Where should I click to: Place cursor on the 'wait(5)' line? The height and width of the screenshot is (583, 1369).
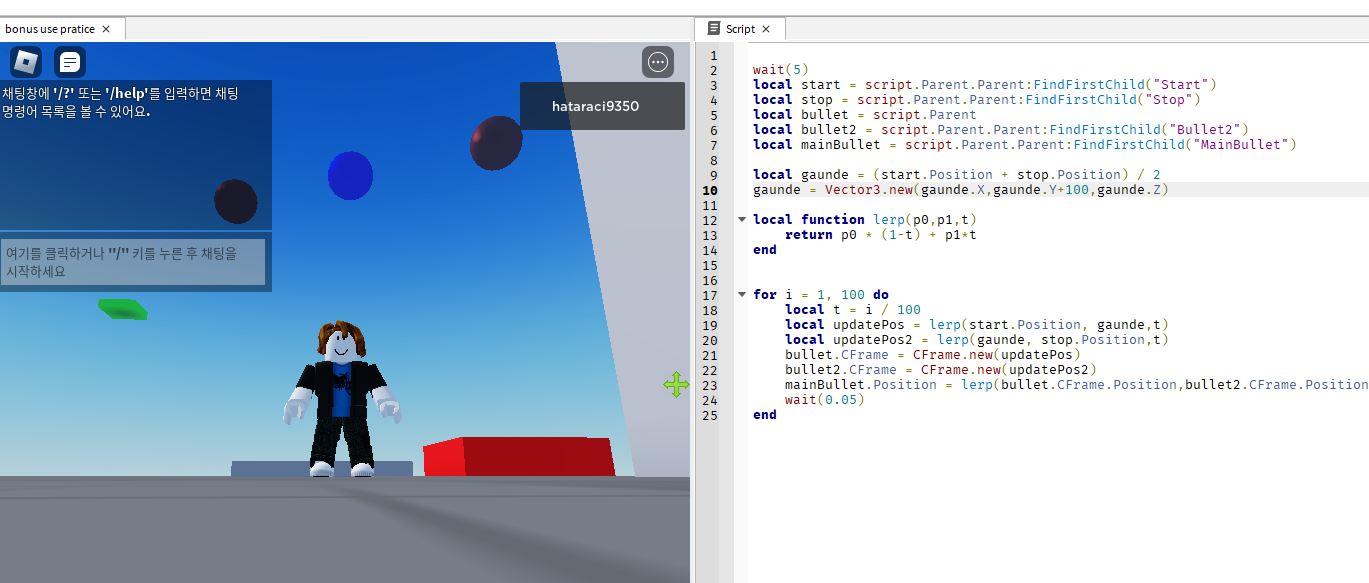[x=780, y=70]
